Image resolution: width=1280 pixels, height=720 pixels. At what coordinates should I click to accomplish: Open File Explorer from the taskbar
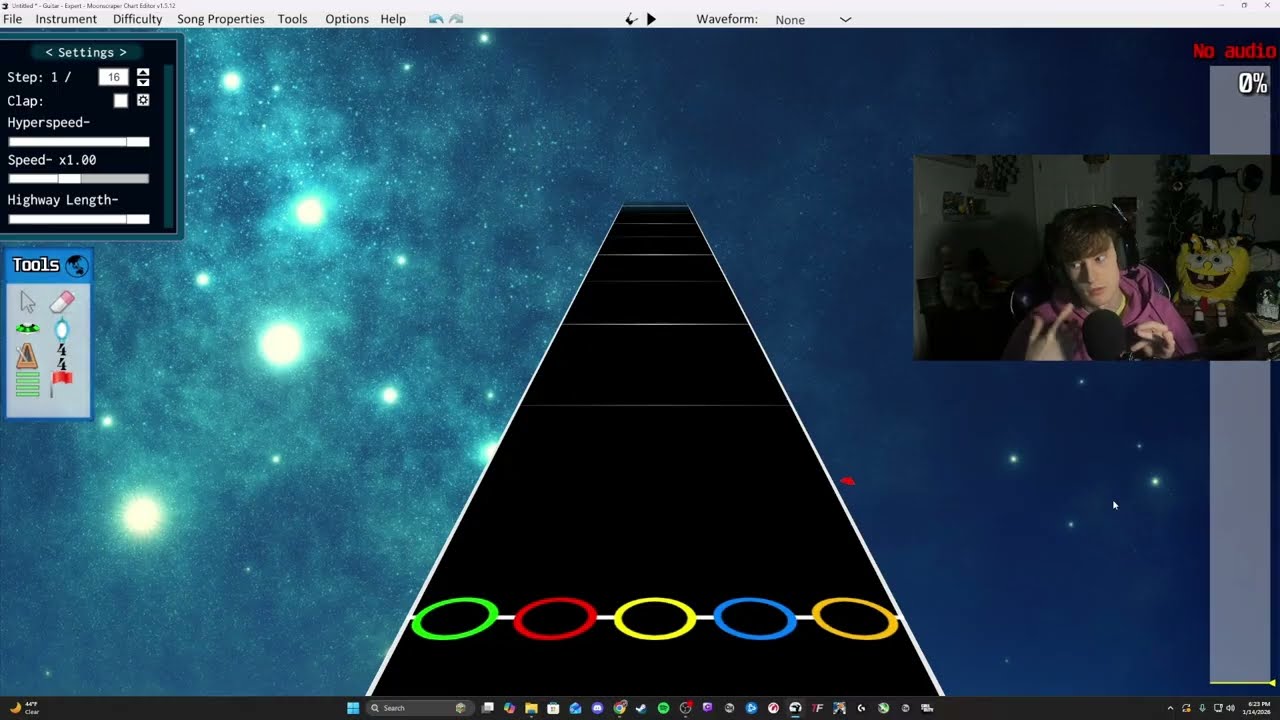click(531, 708)
